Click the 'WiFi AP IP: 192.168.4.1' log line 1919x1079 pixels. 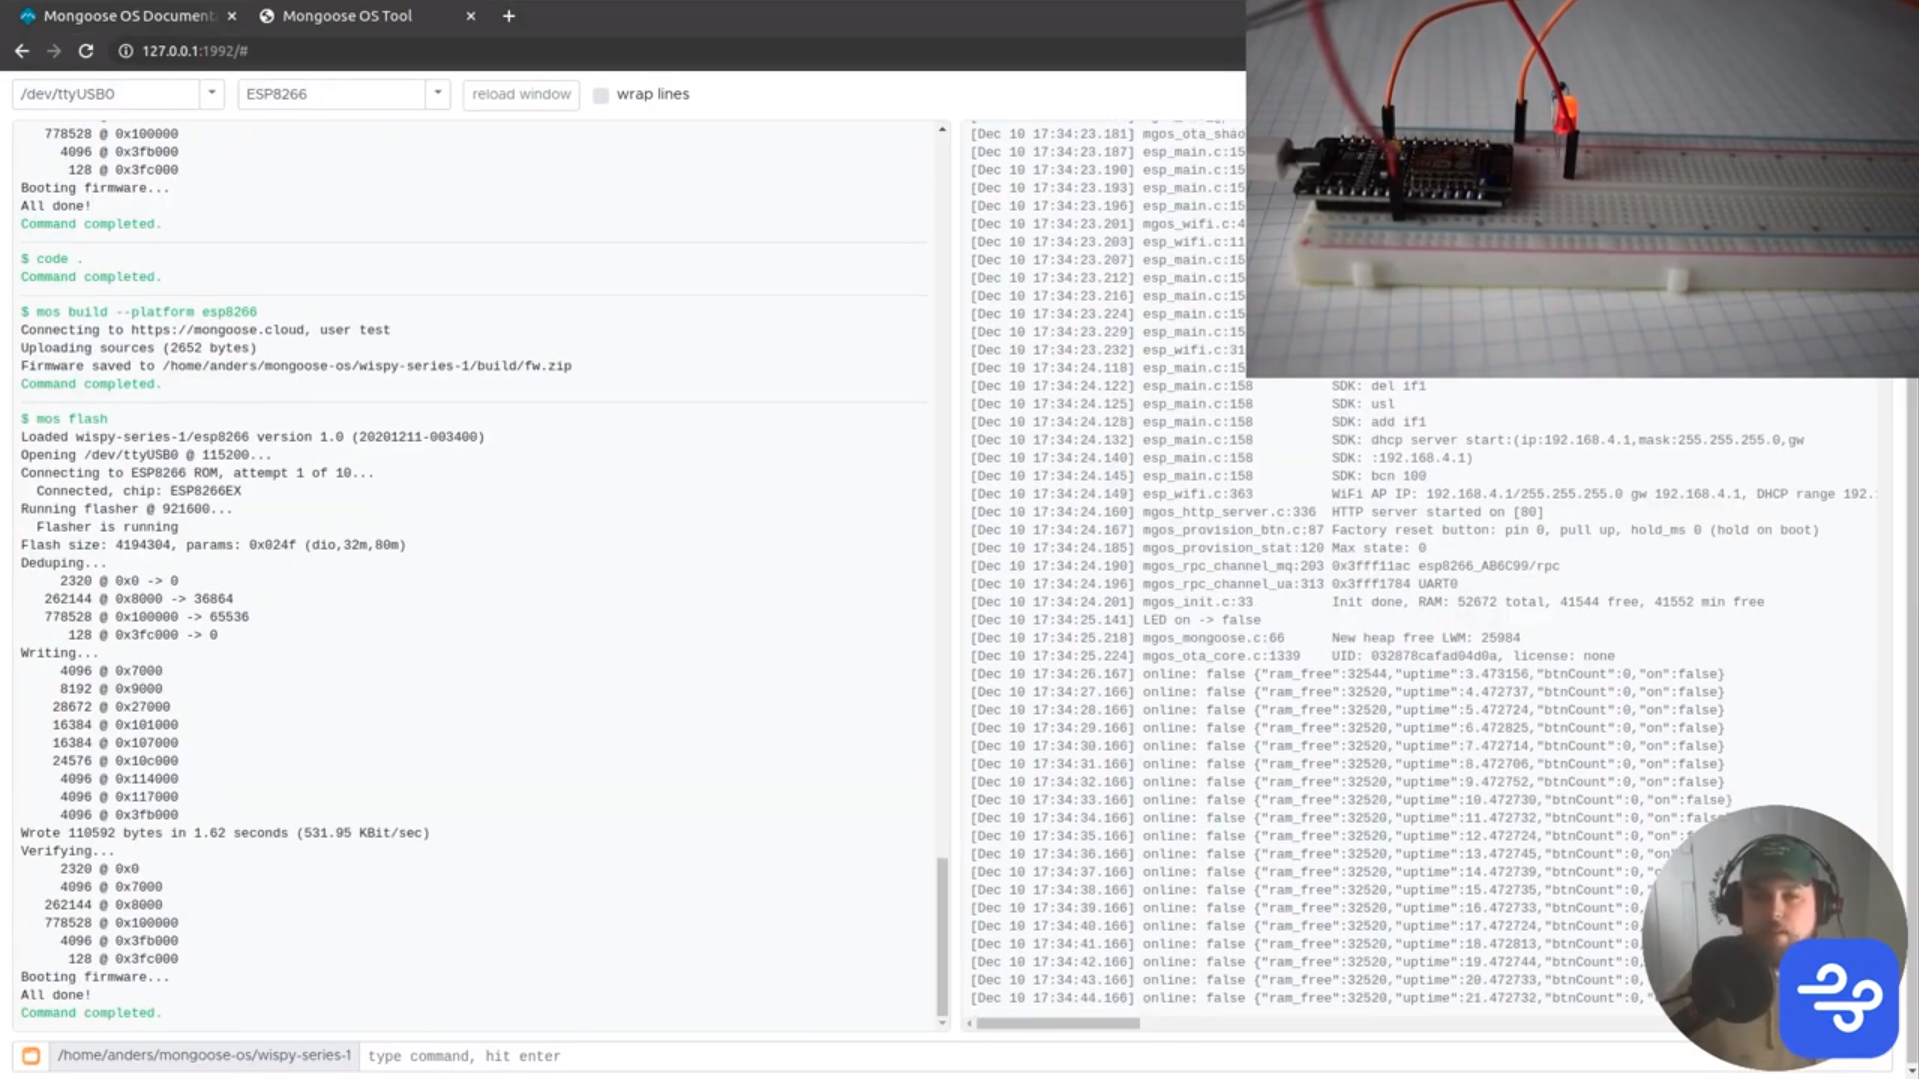[x=1423, y=494]
